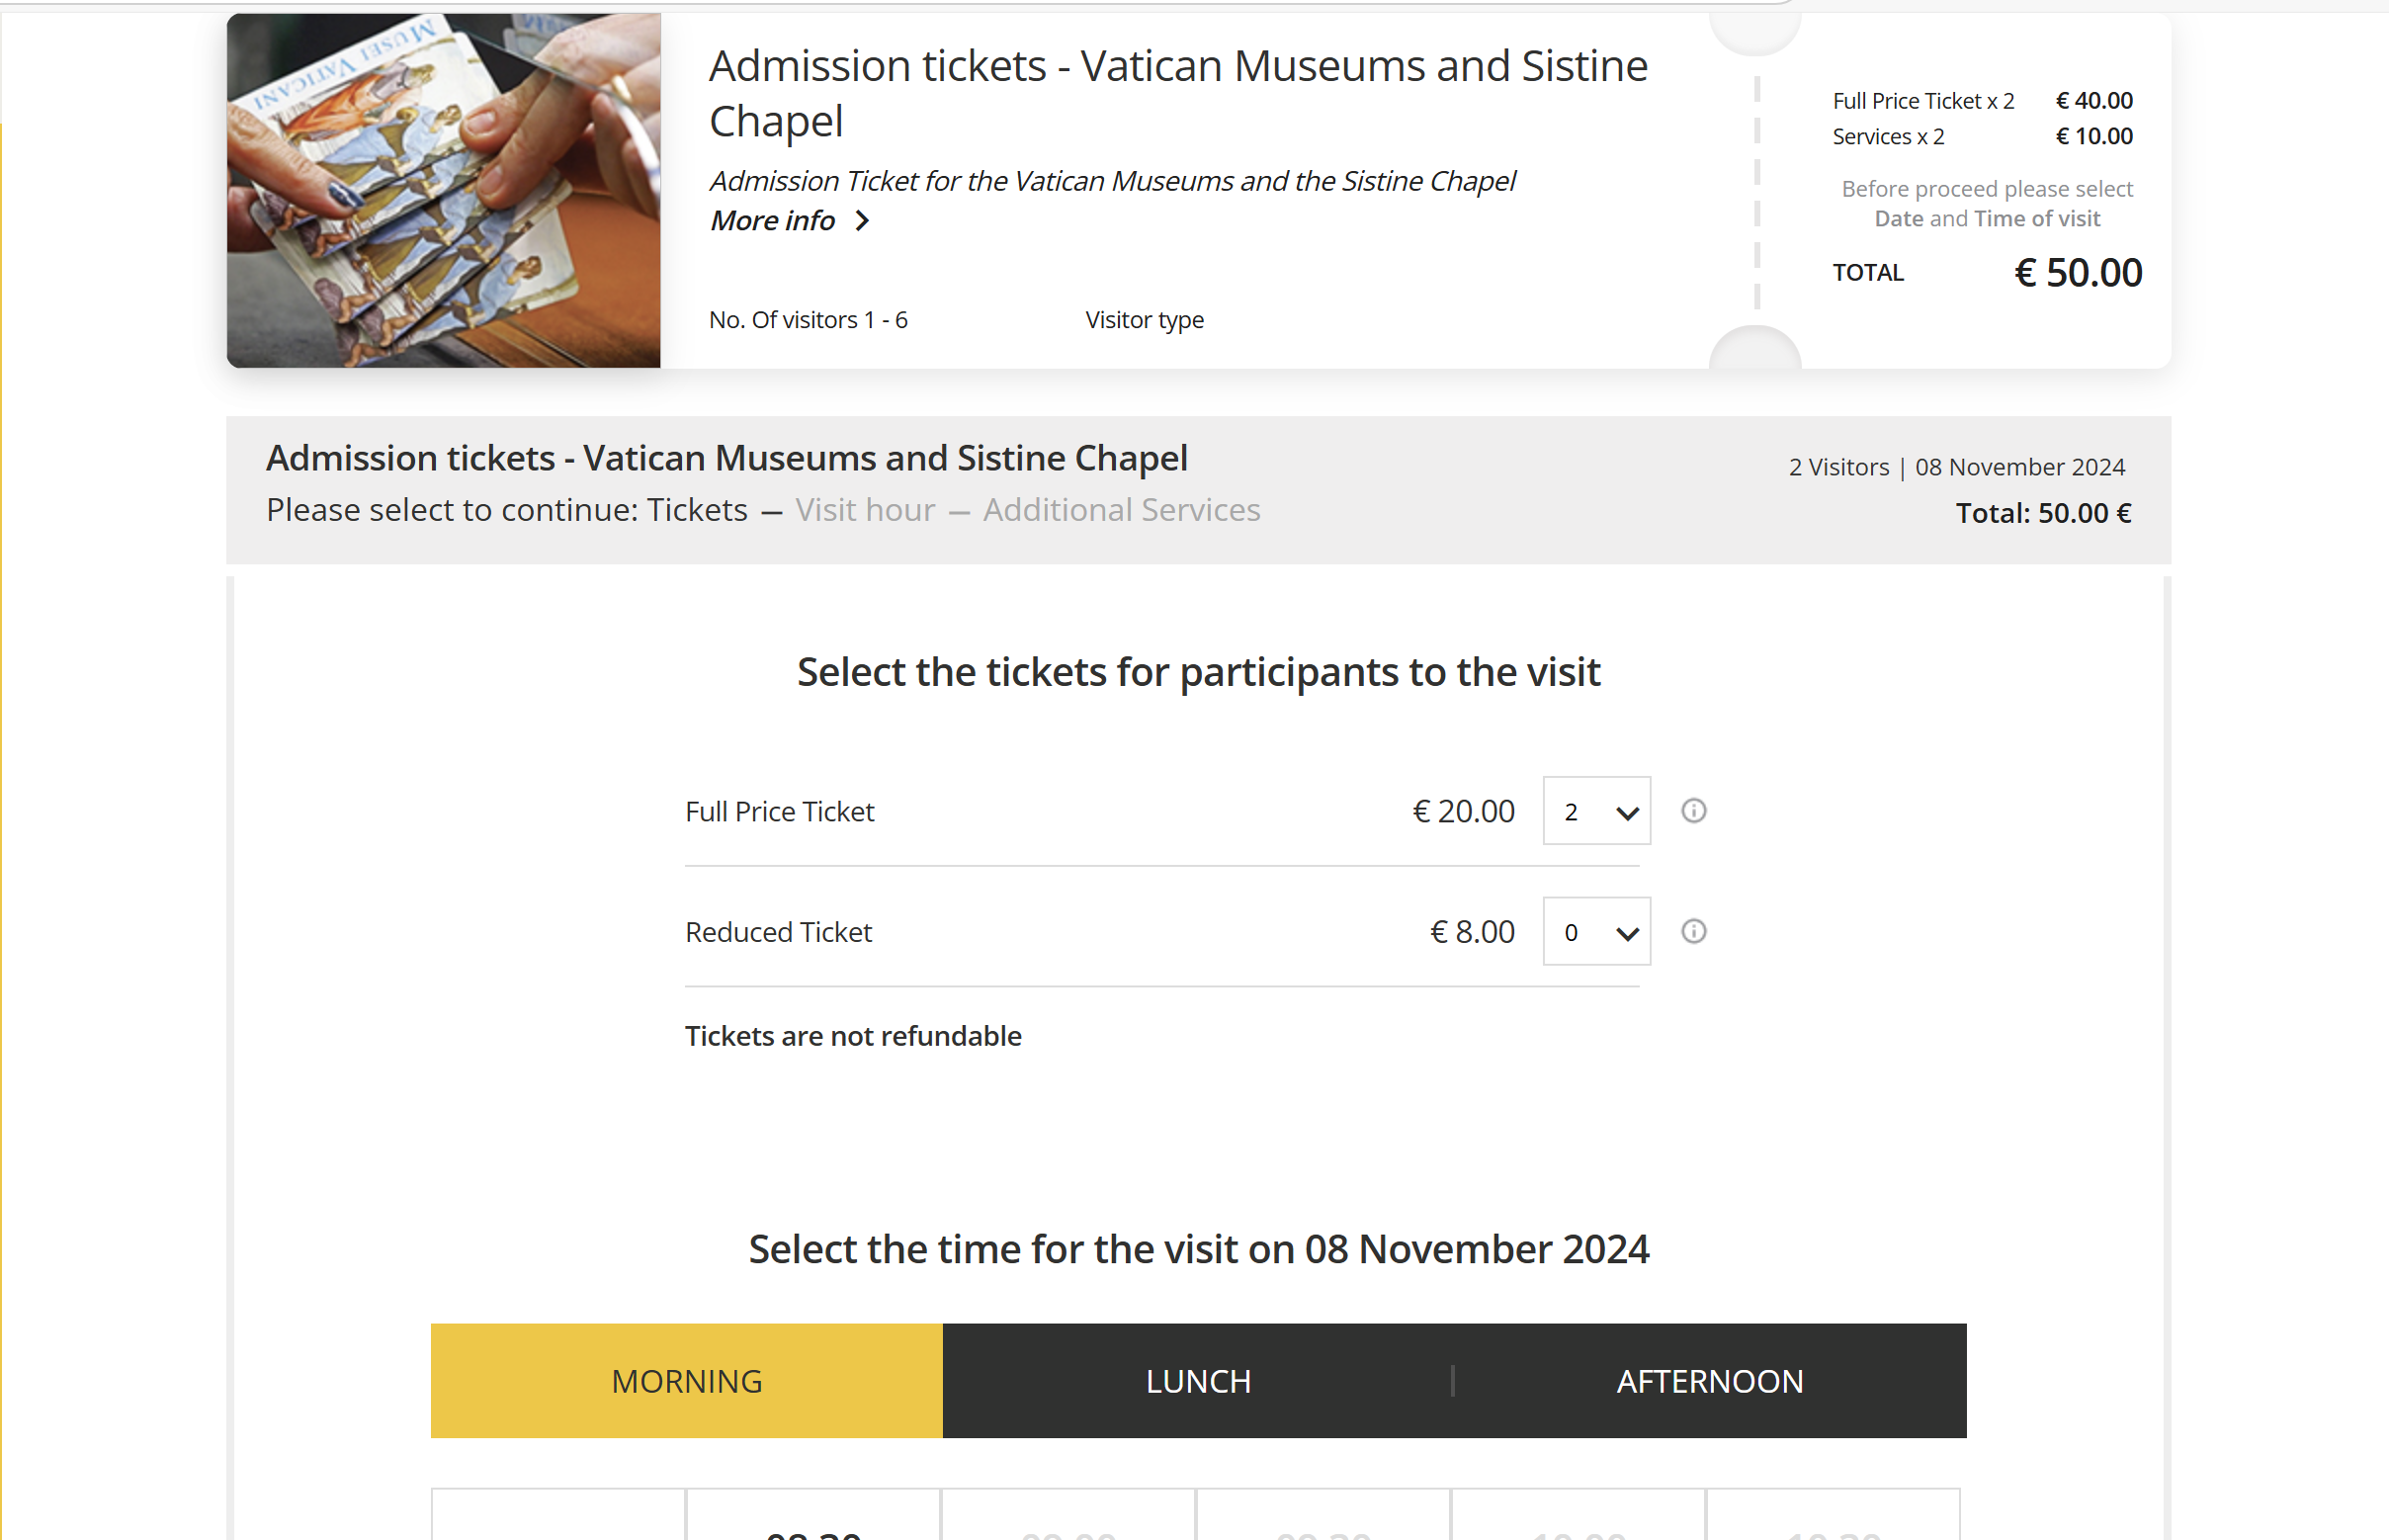Go to the Additional Services step
This screenshot has height=1540, width=2389.
point(1121,510)
